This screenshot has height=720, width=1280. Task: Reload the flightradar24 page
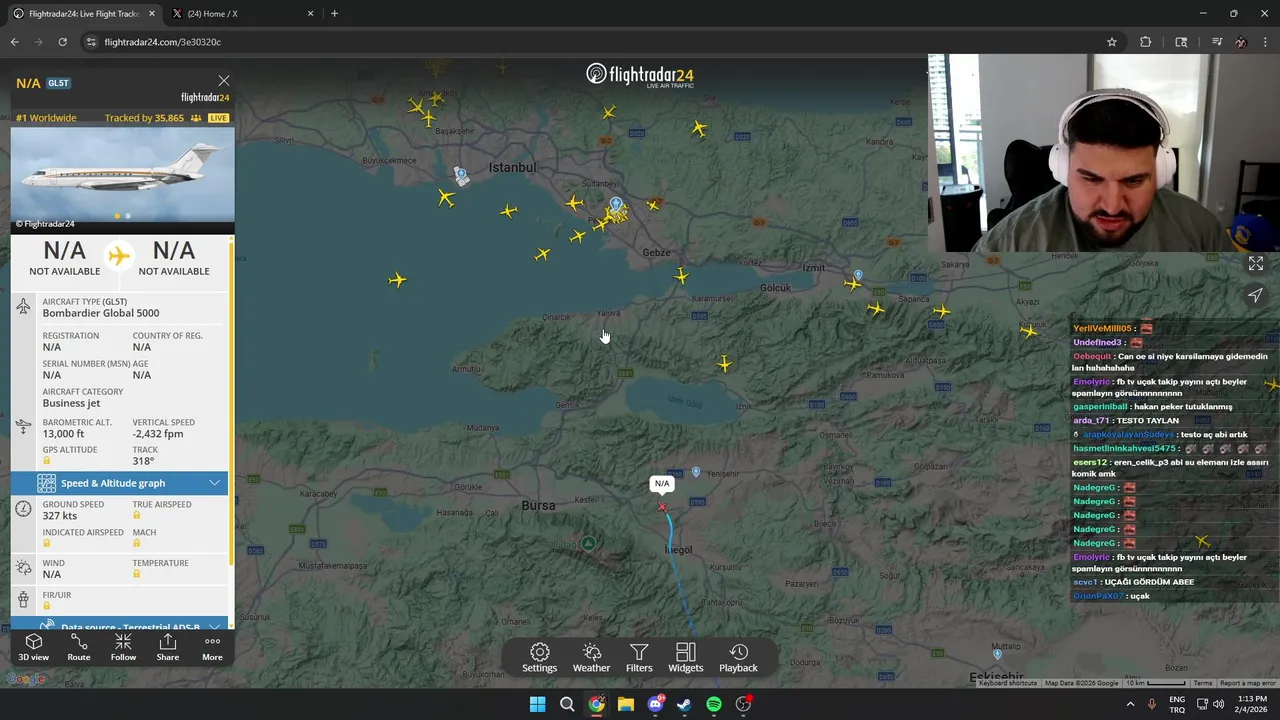62,42
